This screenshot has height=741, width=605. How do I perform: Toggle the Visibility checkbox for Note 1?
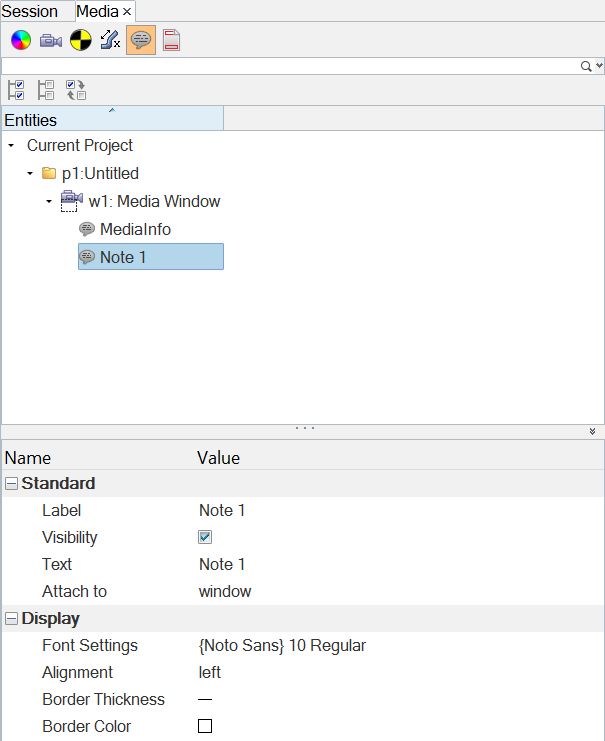click(x=205, y=537)
